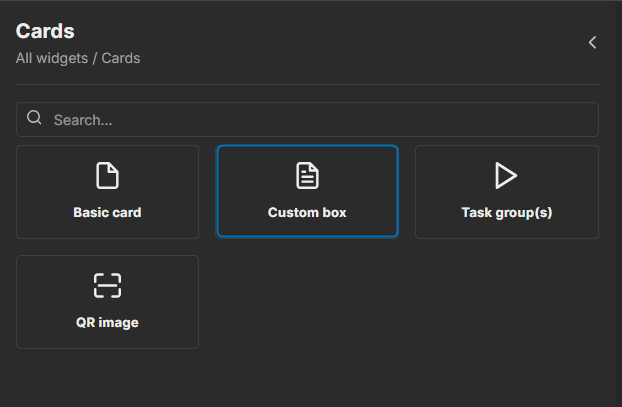Click the slash separator in breadcrumb
Viewport: 622px width, 407px height.
(95, 58)
